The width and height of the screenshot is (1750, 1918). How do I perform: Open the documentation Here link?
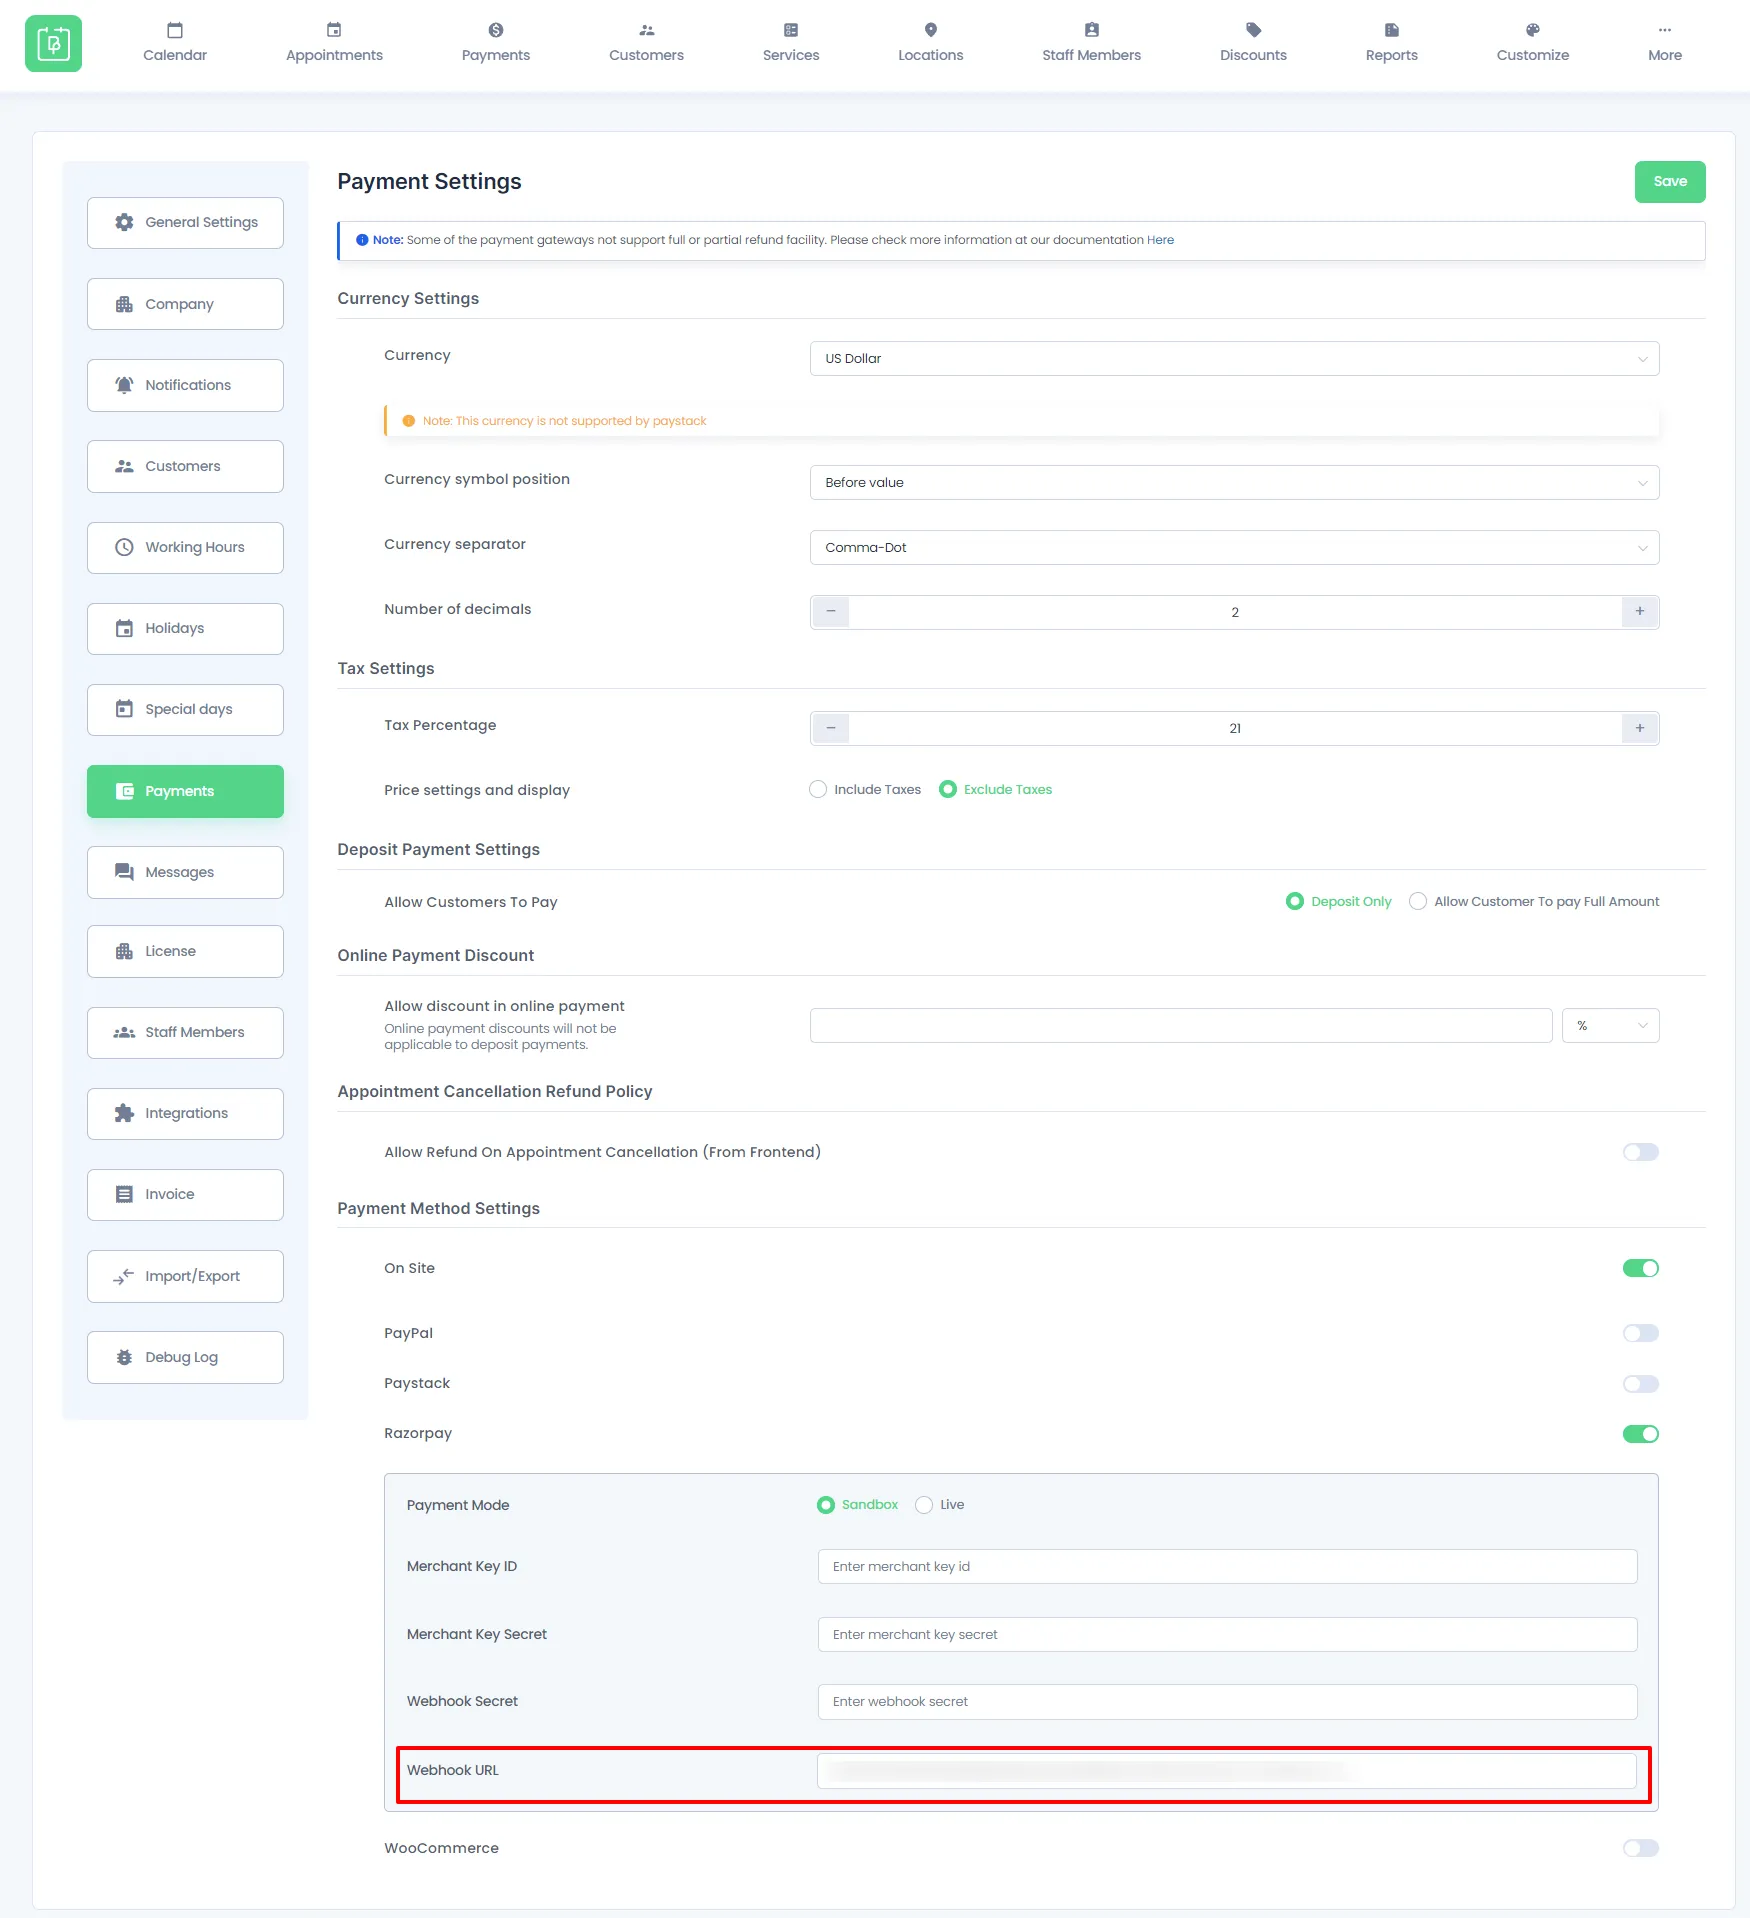pyautogui.click(x=1160, y=240)
